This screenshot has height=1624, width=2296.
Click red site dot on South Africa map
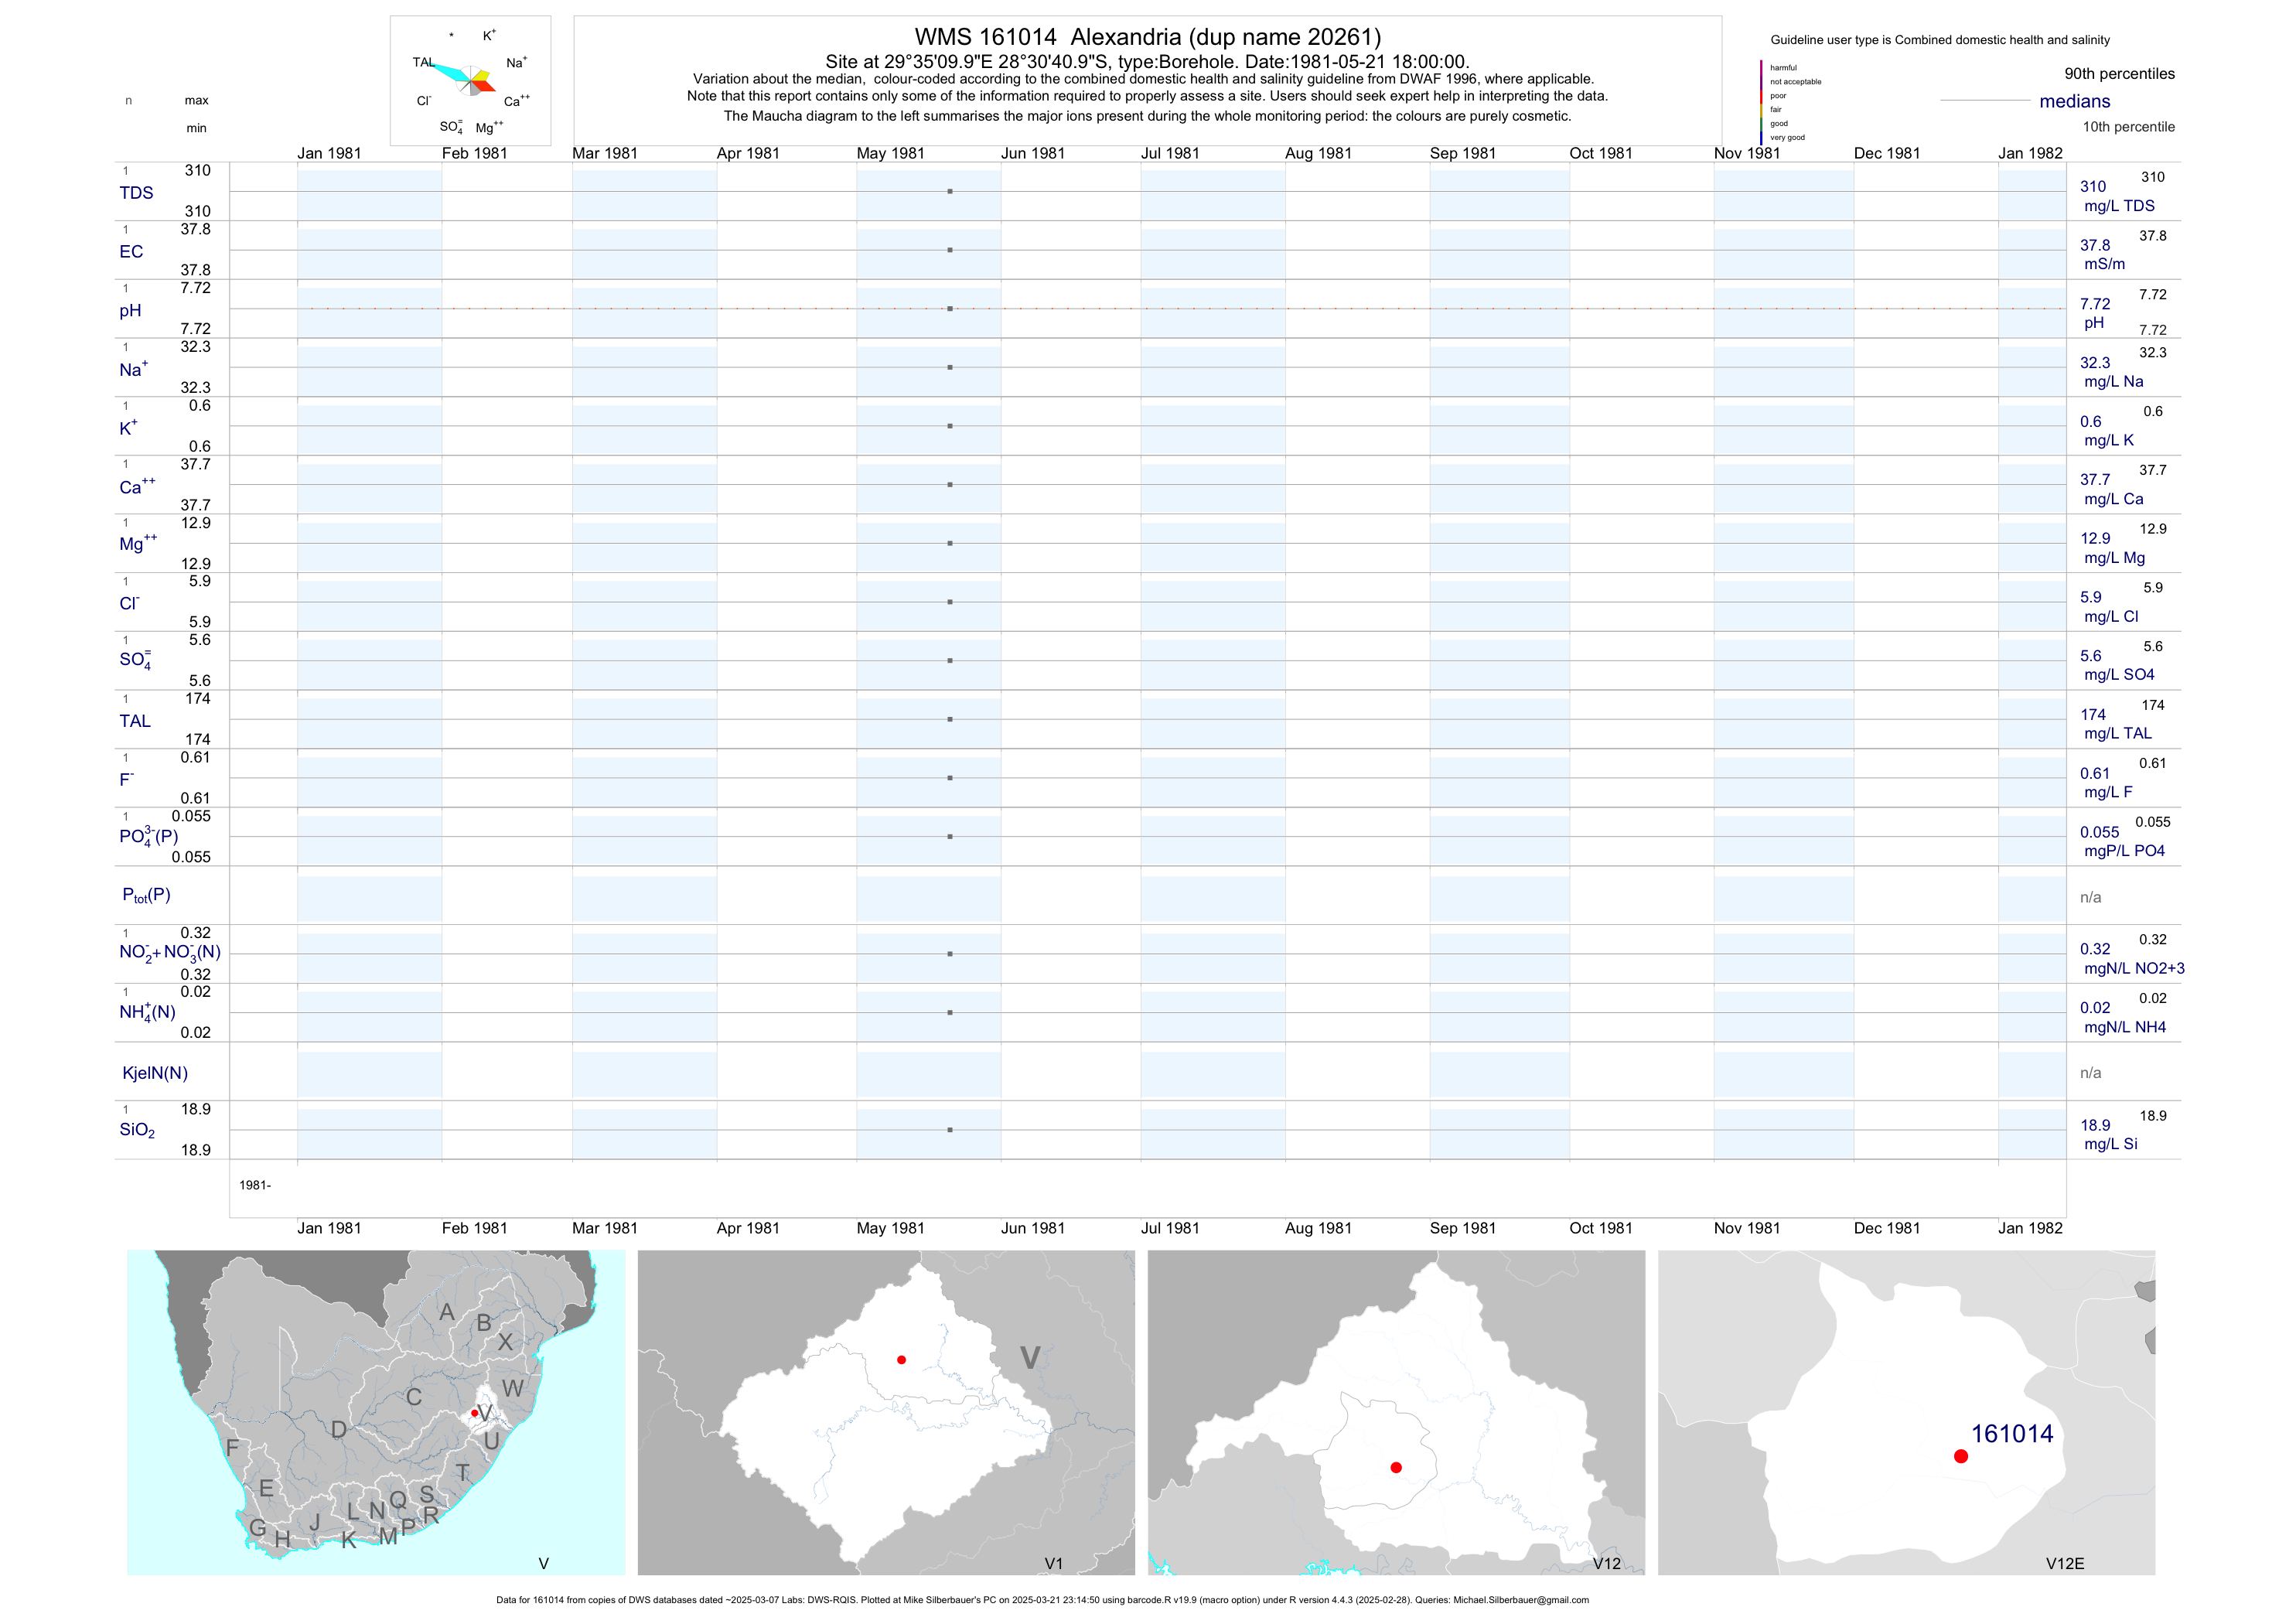coord(474,1413)
